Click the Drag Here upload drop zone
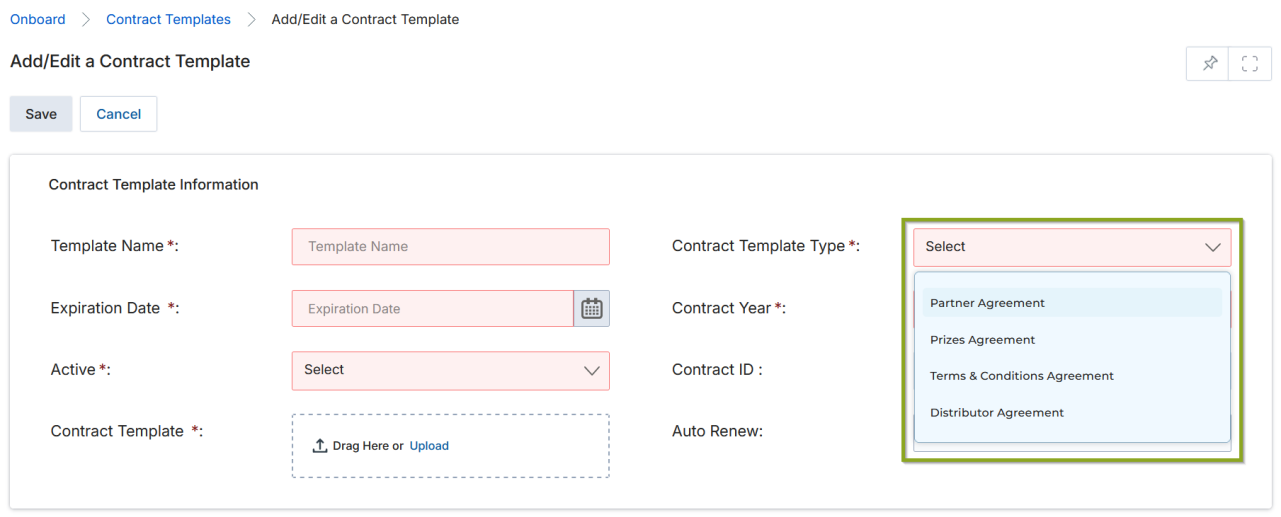This screenshot has height=517, width=1281. pyautogui.click(x=450, y=446)
